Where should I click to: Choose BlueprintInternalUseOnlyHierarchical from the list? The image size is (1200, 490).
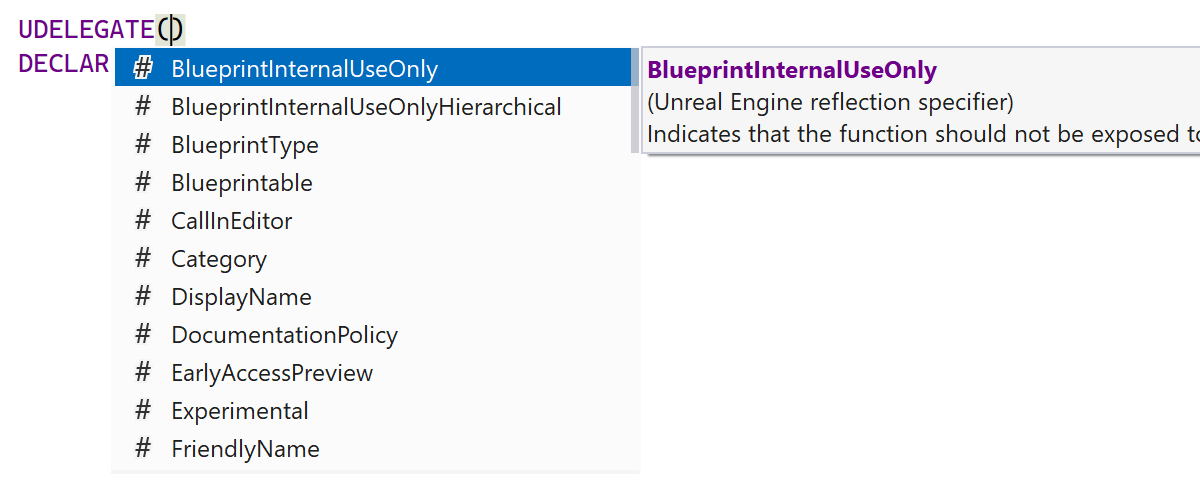pyautogui.click(x=366, y=107)
